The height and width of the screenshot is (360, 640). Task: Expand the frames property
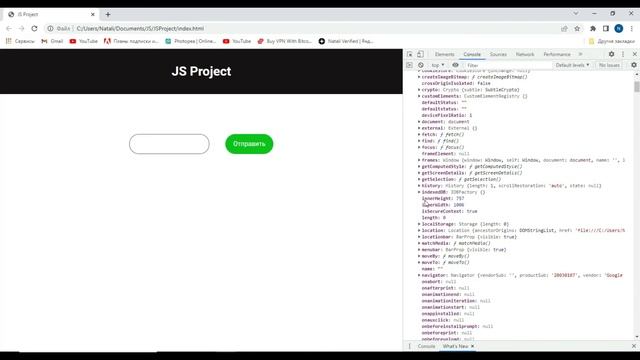coord(419,160)
